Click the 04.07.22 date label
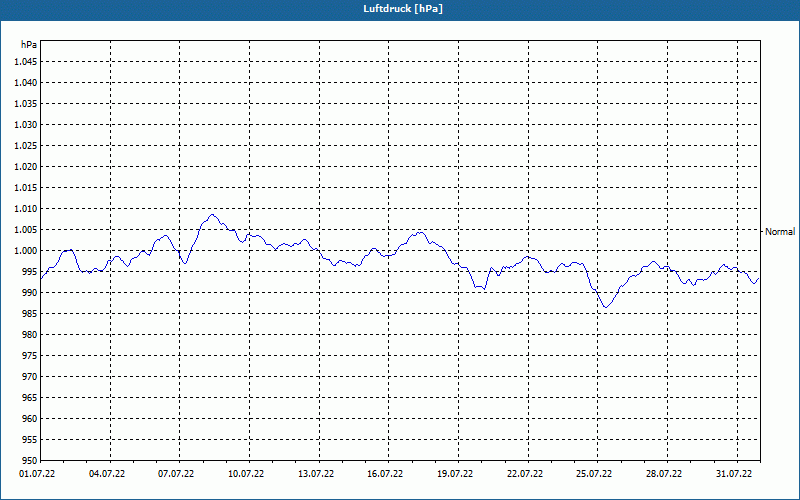 pos(107,474)
